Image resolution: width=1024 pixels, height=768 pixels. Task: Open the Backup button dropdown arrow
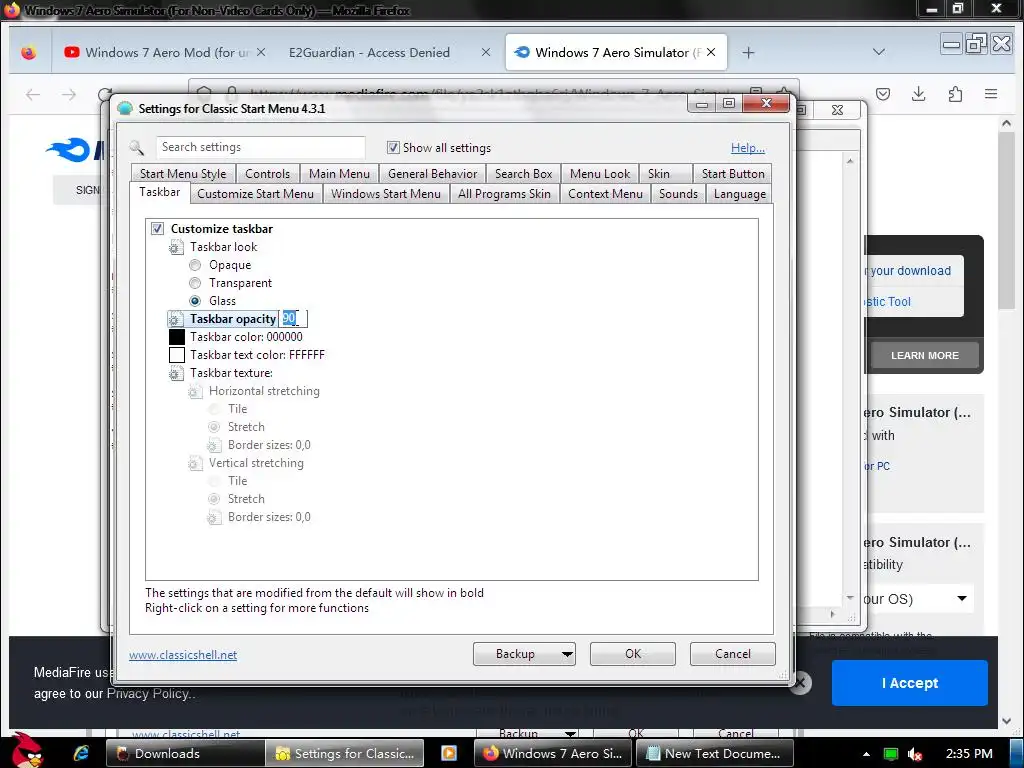pyautogui.click(x=567, y=654)
